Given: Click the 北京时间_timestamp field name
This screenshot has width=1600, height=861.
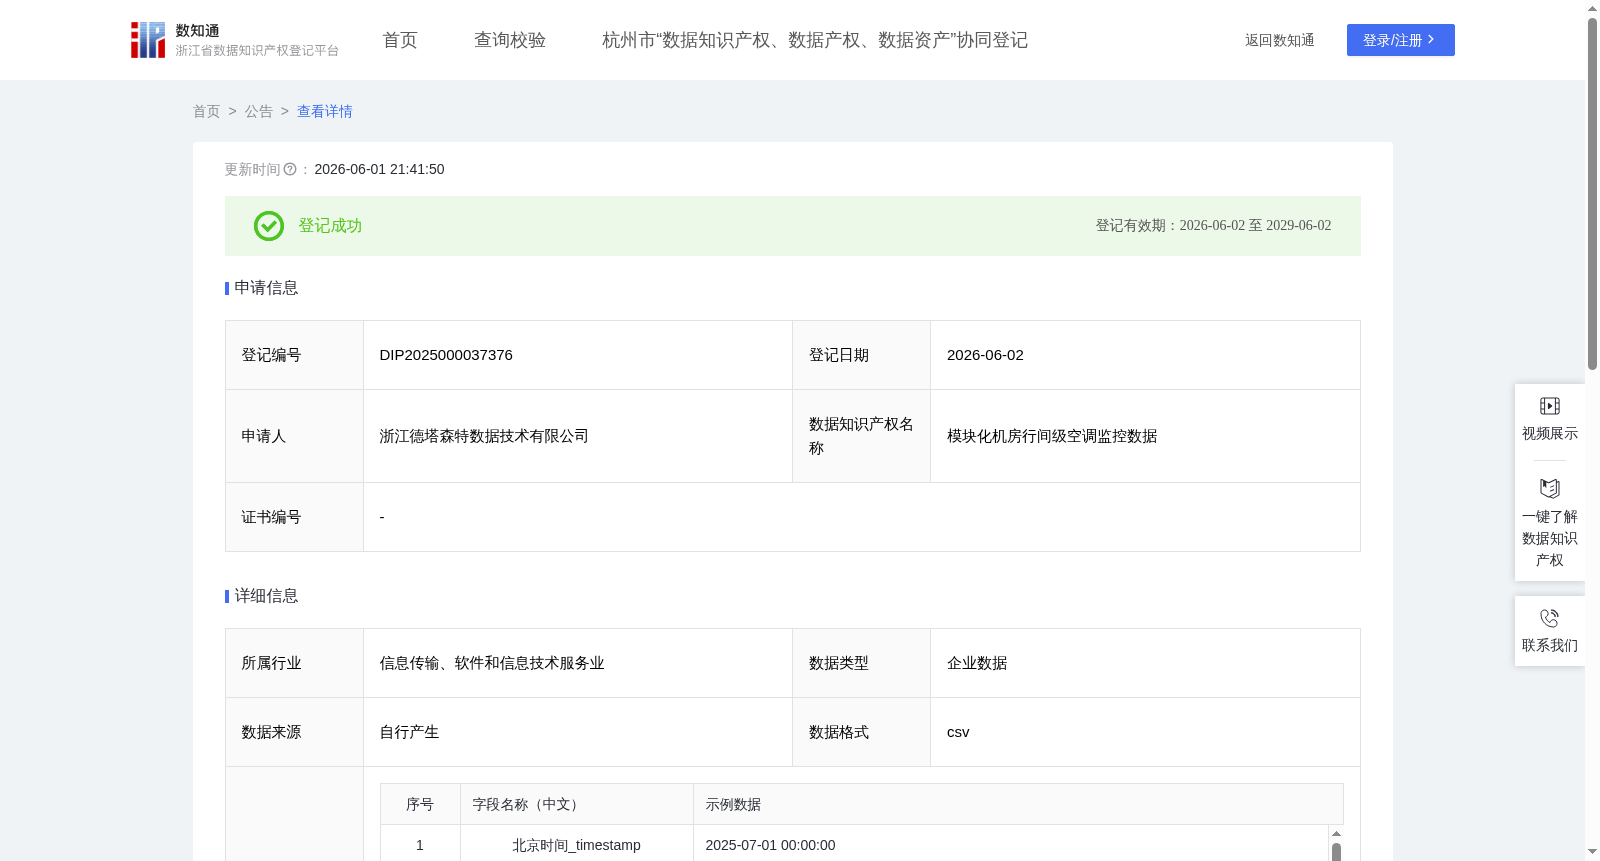Looking at the screenshot, I should (577, 845).
